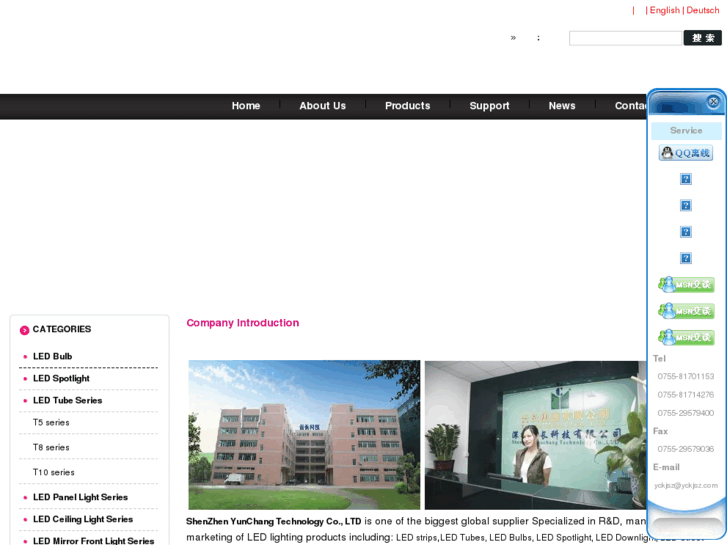Open the LED Bulb category

52,356
